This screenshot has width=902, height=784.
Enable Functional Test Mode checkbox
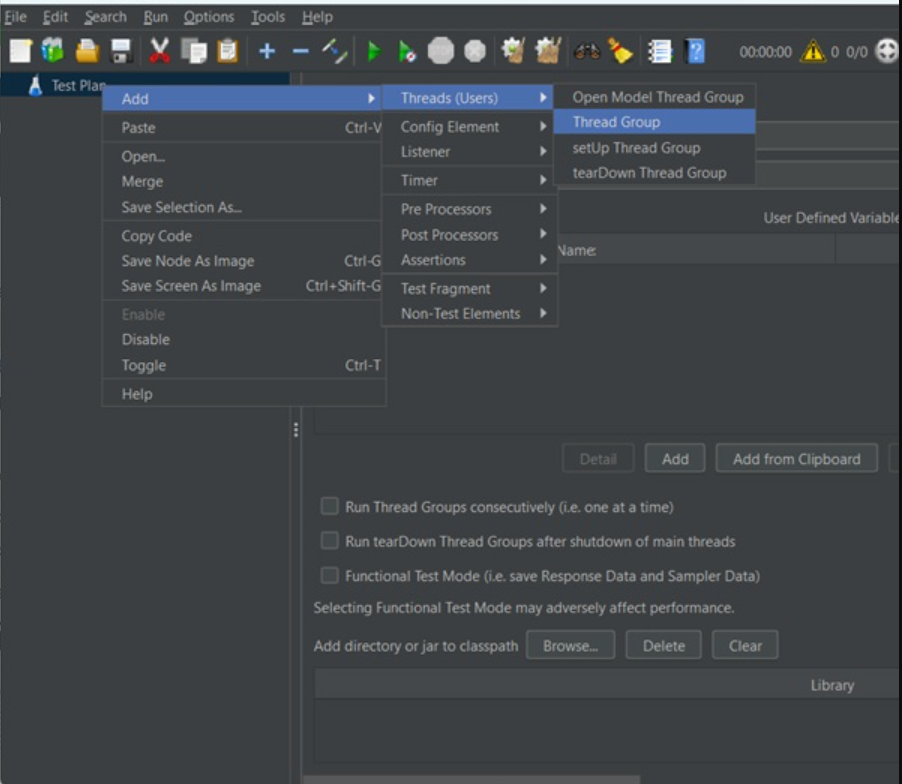click(x=329, y=576)
